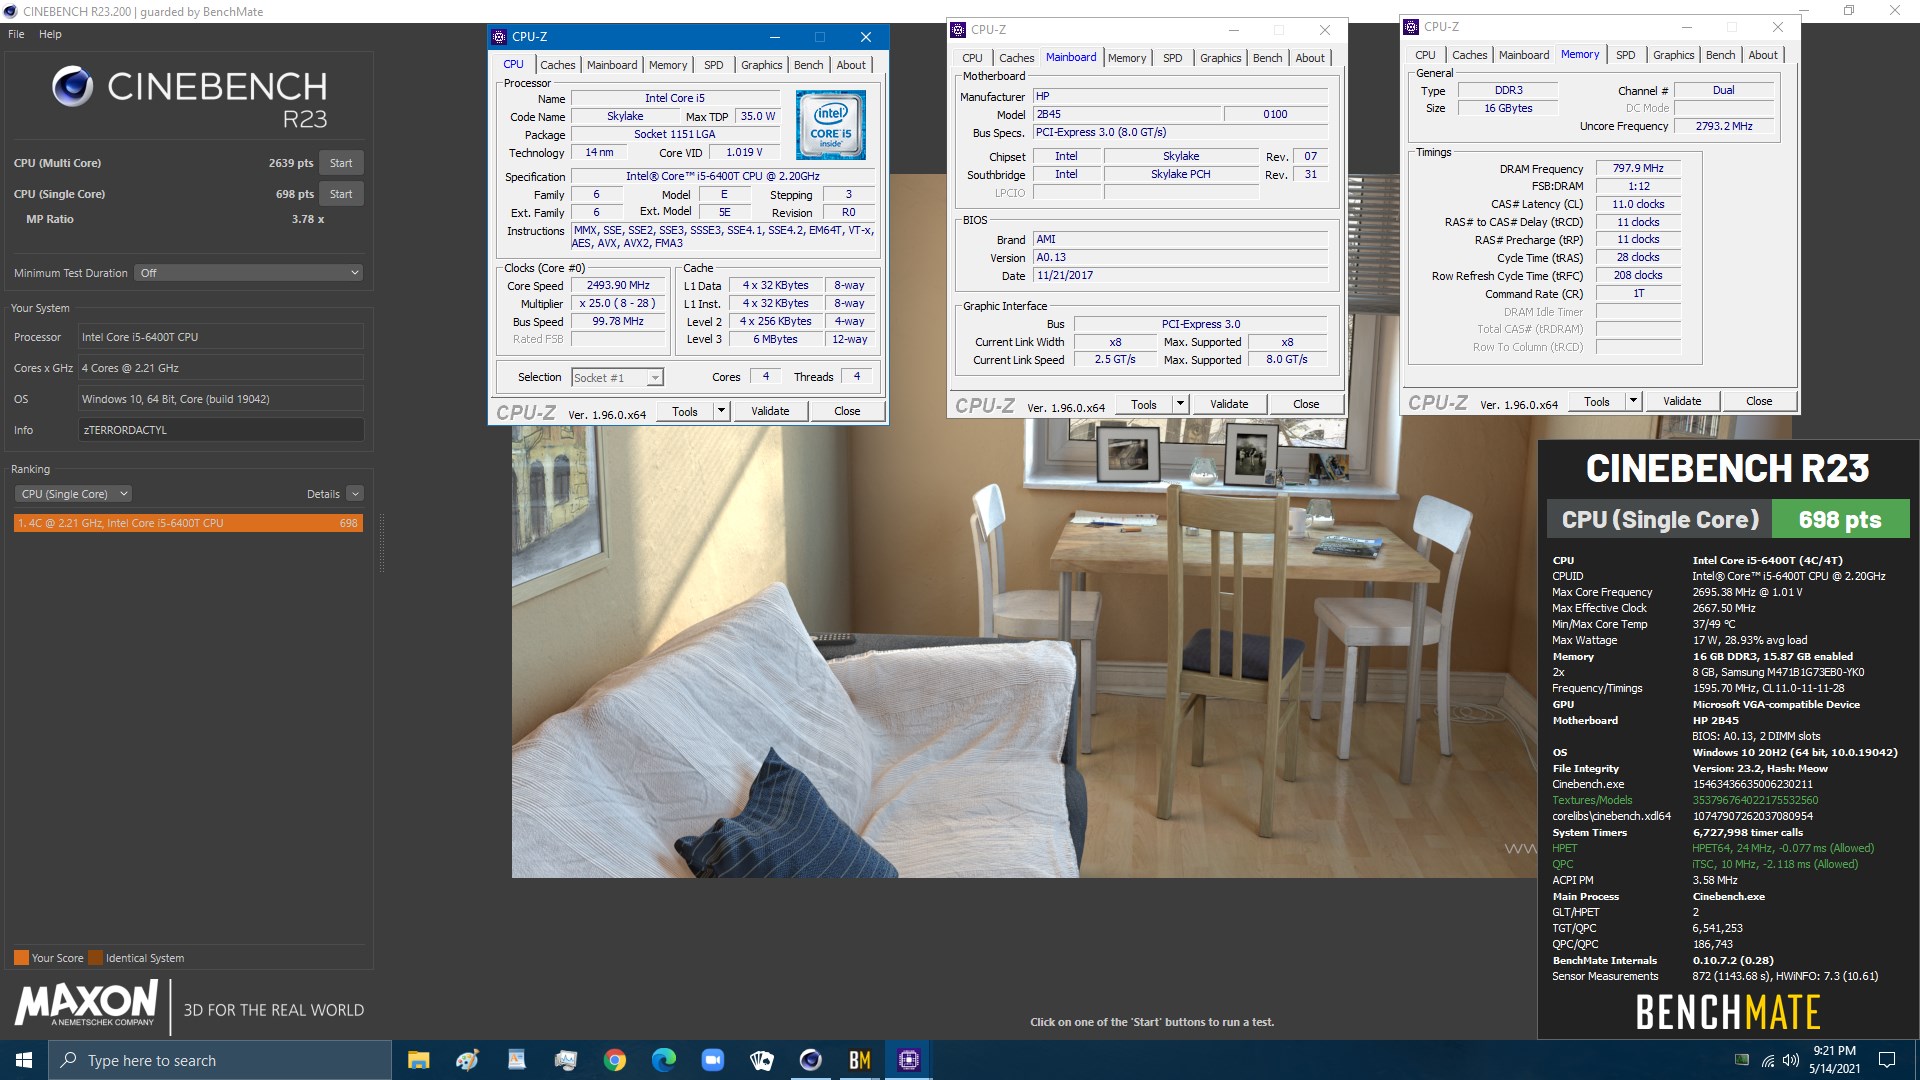Select SPD tab in Mainboard CPU-Z window
Screen dimensions: 1920x1080
point(1172,58)
